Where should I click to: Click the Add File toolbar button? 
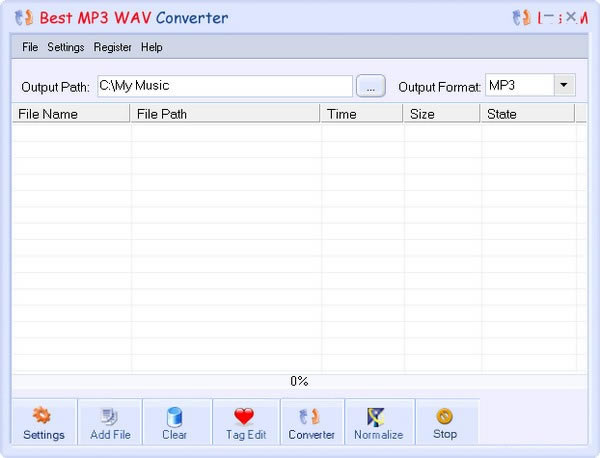coord(110,422)
